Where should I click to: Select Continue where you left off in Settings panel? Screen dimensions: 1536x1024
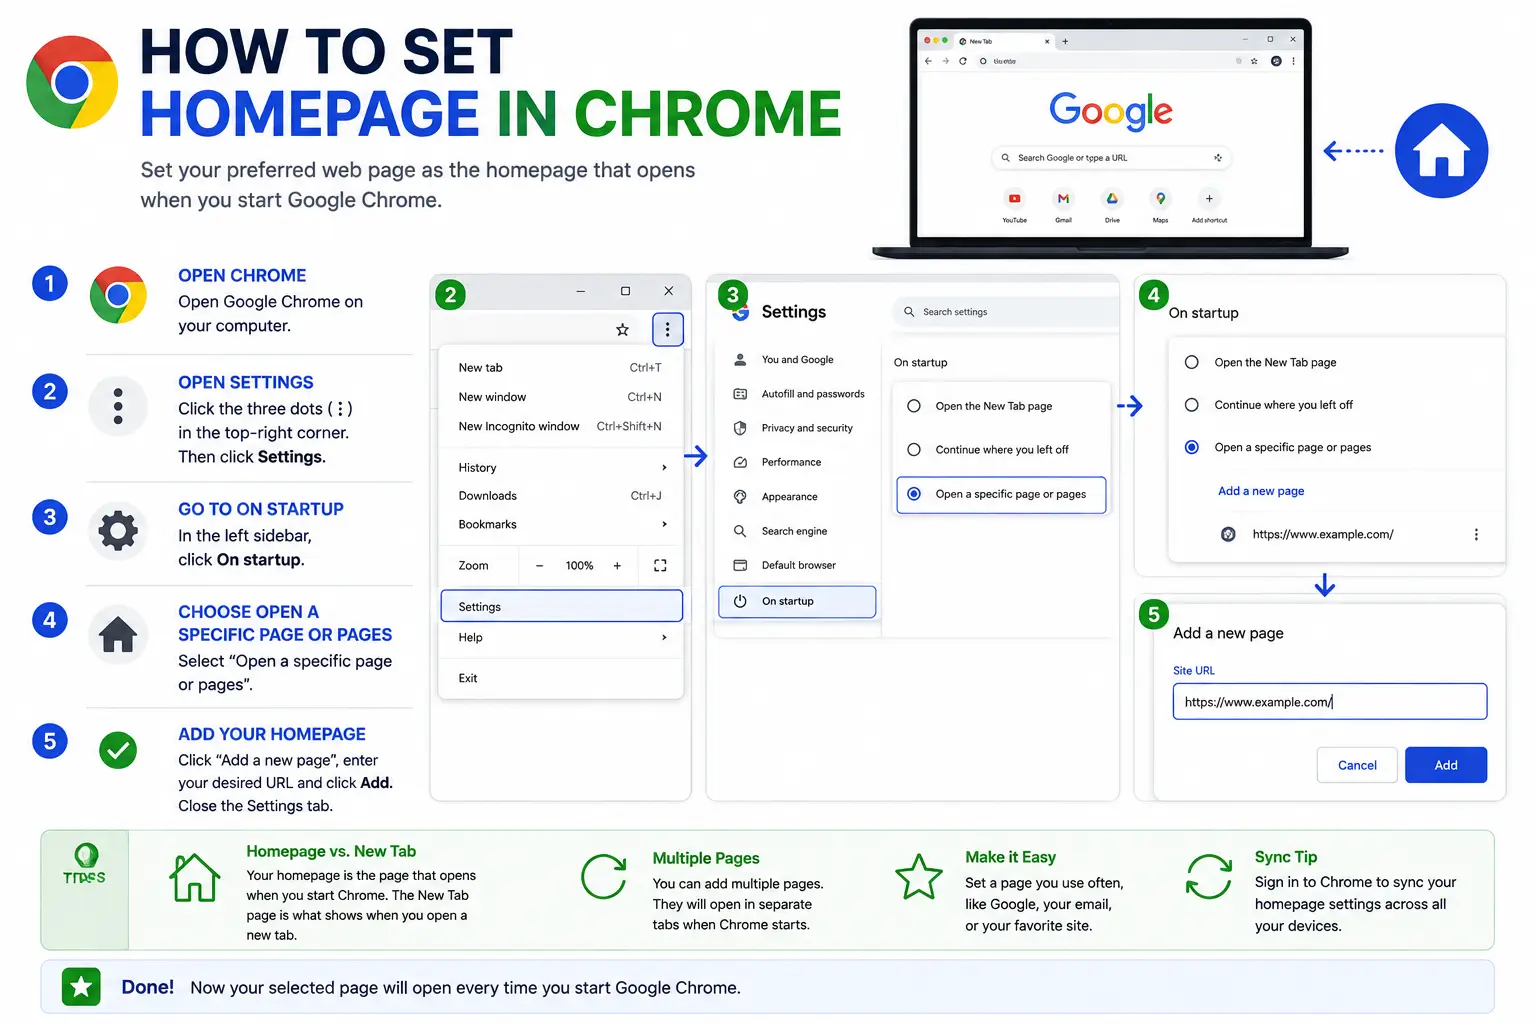click(914, 450)
